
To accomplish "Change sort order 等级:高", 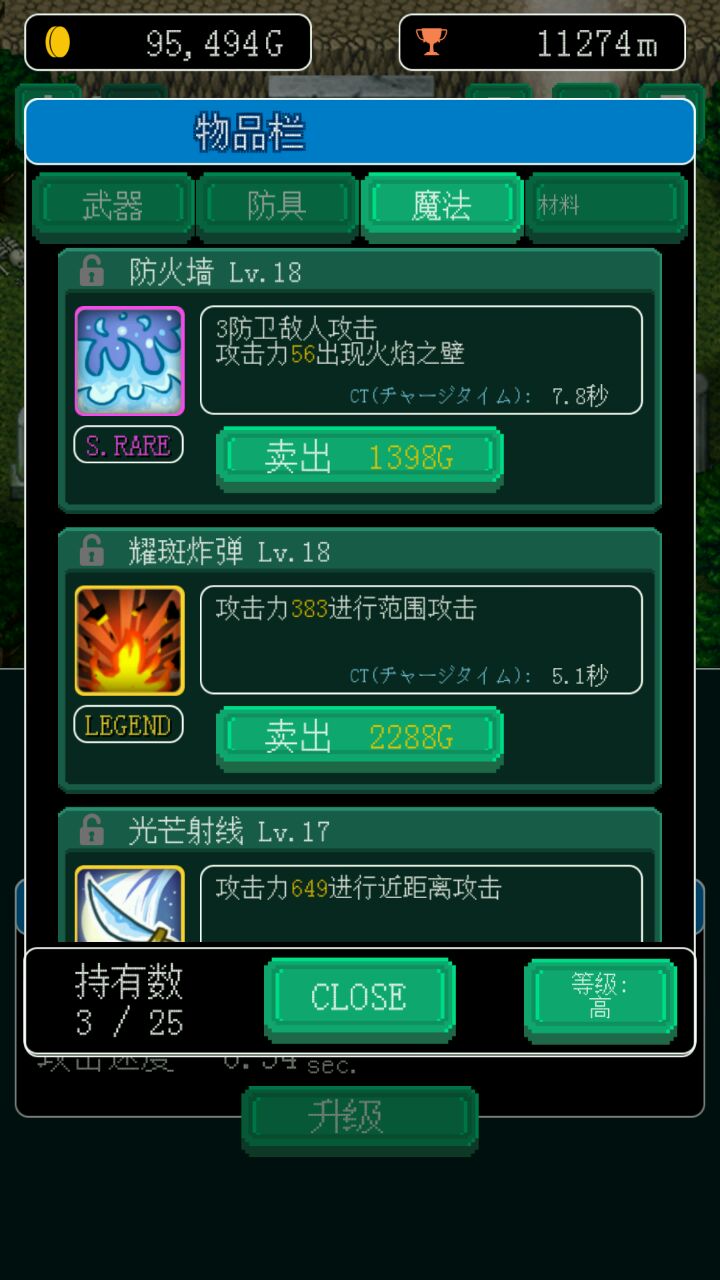I will (600, 998).
